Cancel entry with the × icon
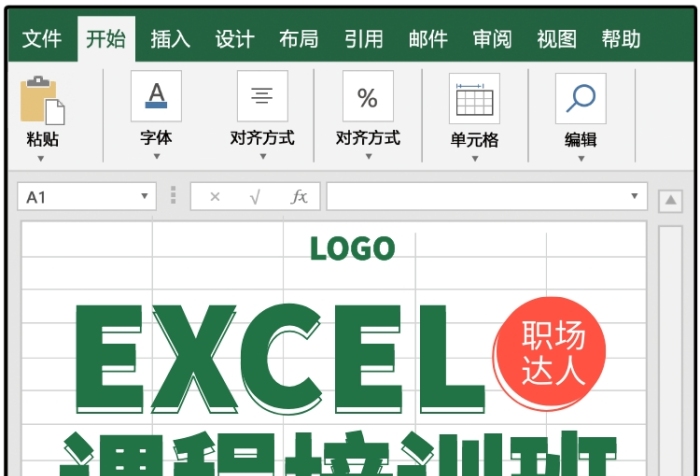The width and height of the screenshot is (700, 476). (x=215, y=196)
